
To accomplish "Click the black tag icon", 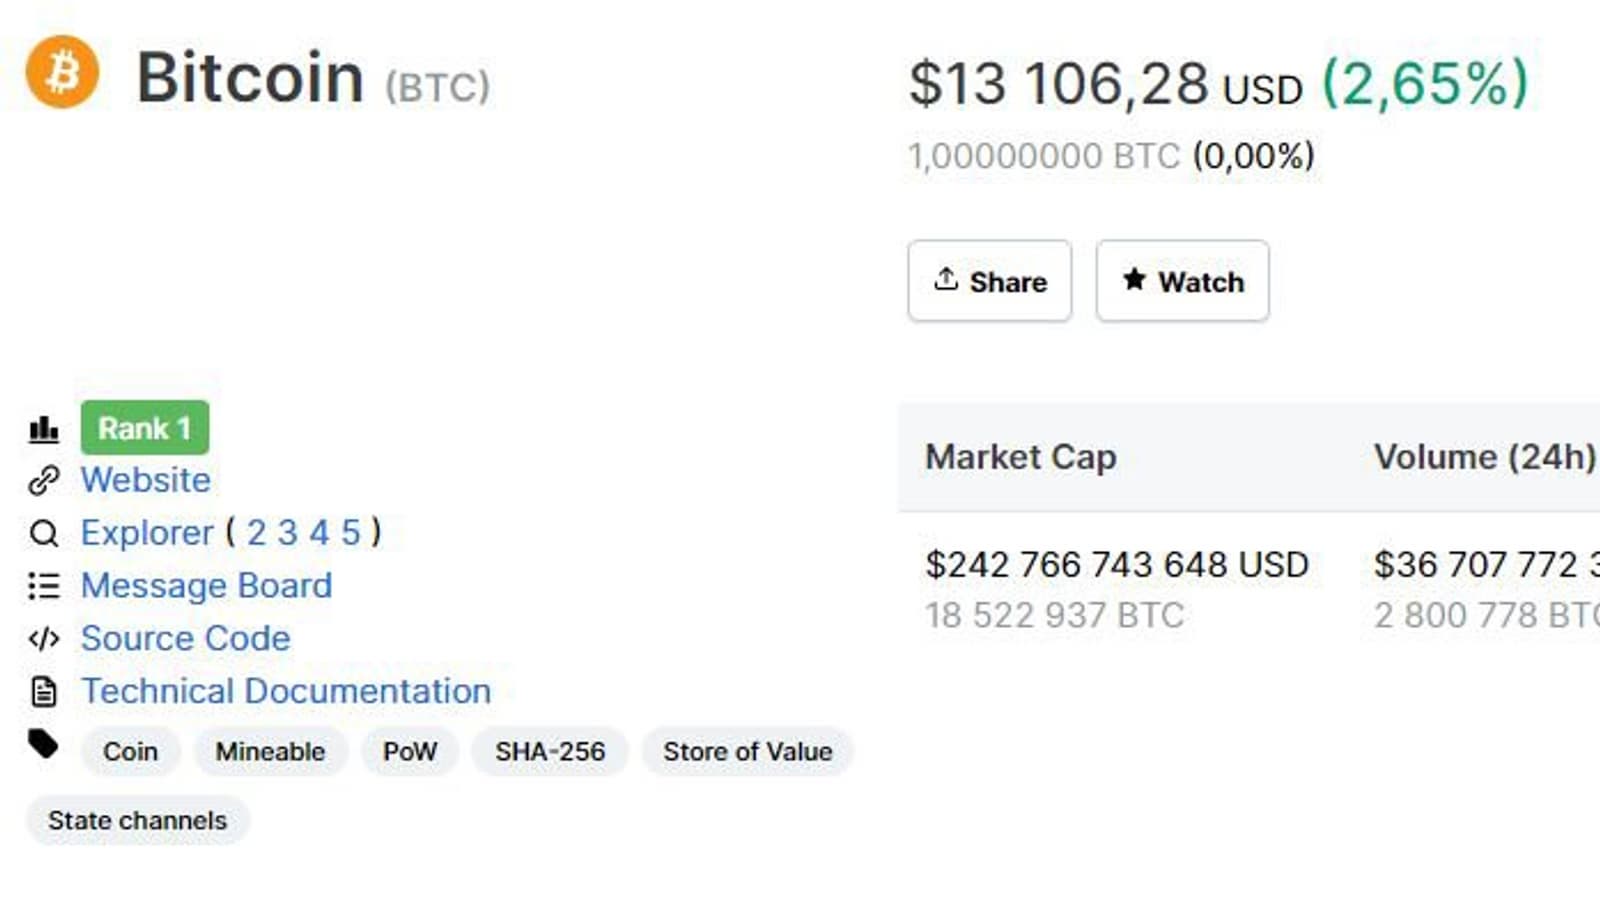I will [x=43, y=744].
